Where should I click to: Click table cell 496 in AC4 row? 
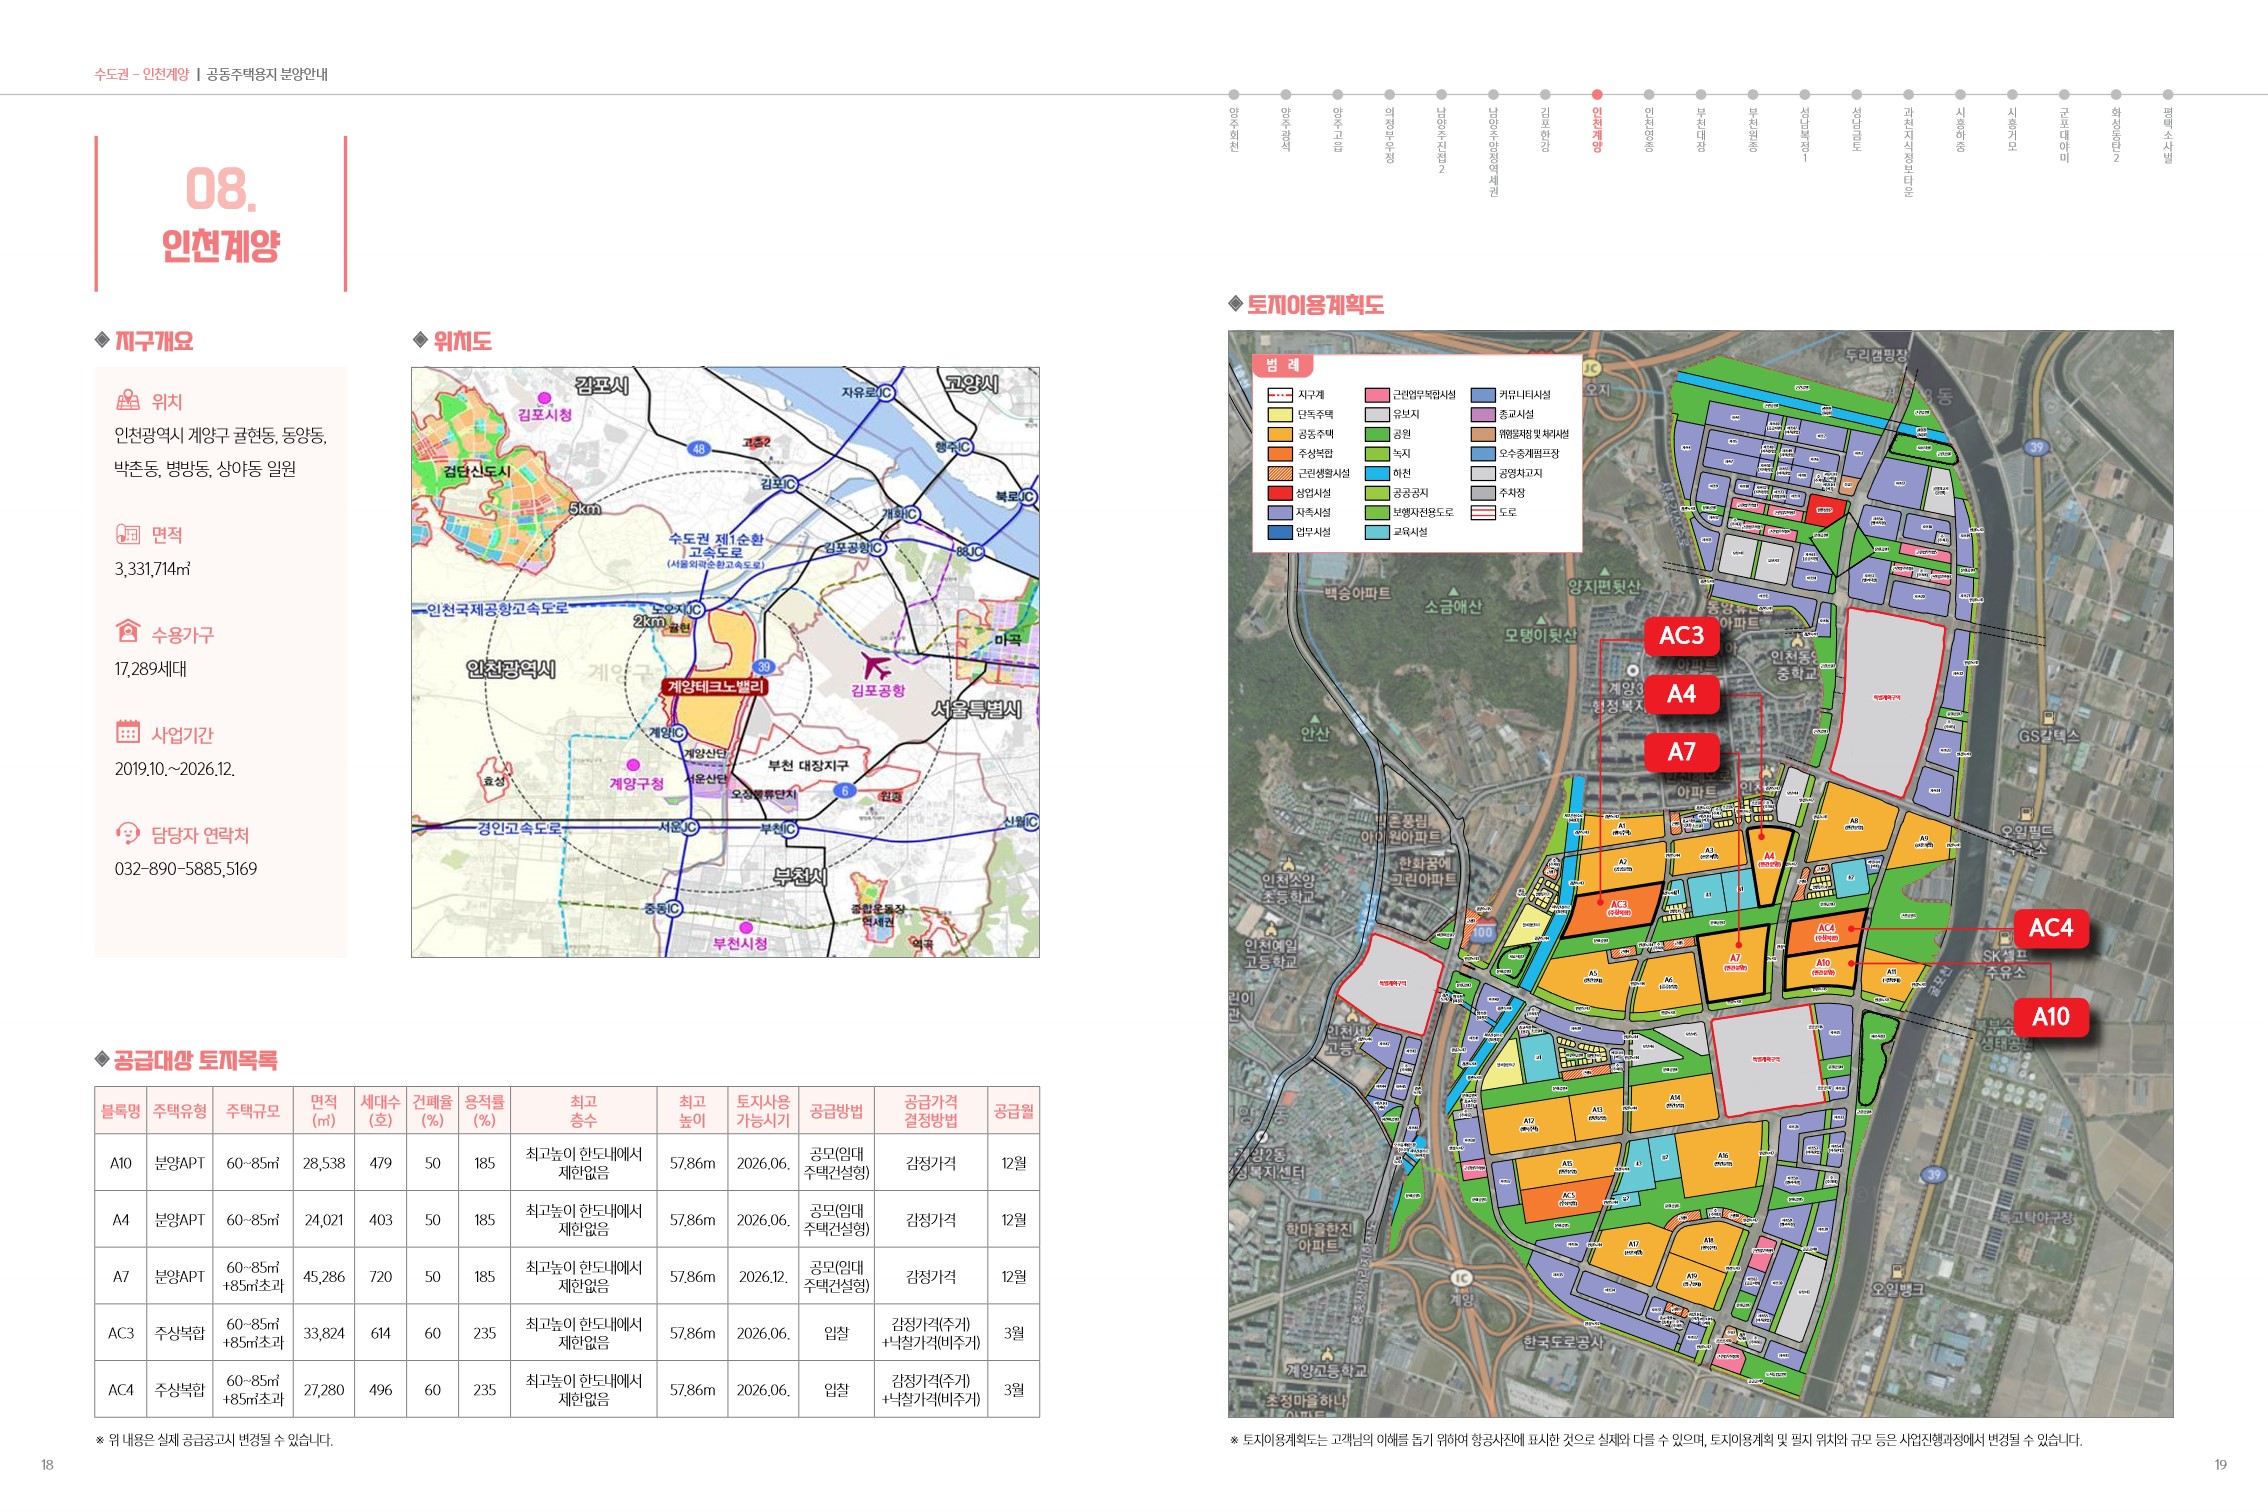click(x=381, y=1390)
